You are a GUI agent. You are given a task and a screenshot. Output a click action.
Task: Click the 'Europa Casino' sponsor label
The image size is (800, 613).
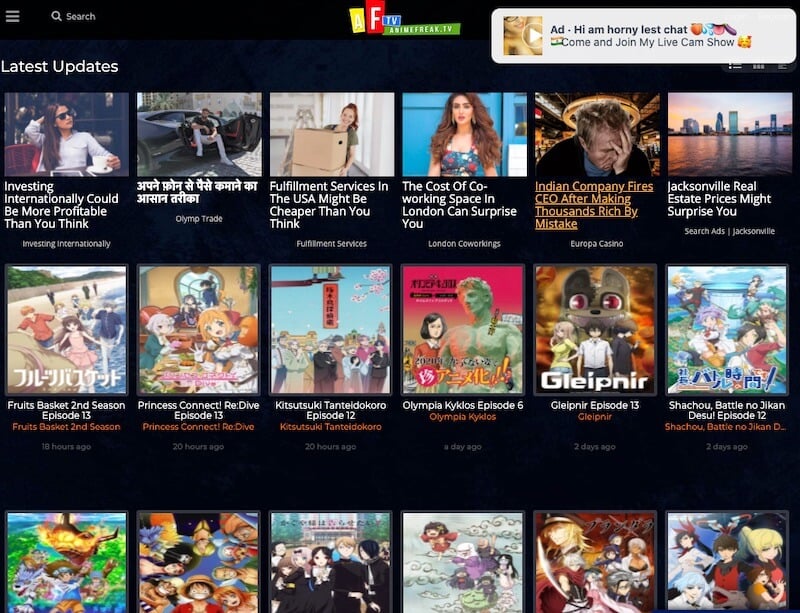coord(597,244)
